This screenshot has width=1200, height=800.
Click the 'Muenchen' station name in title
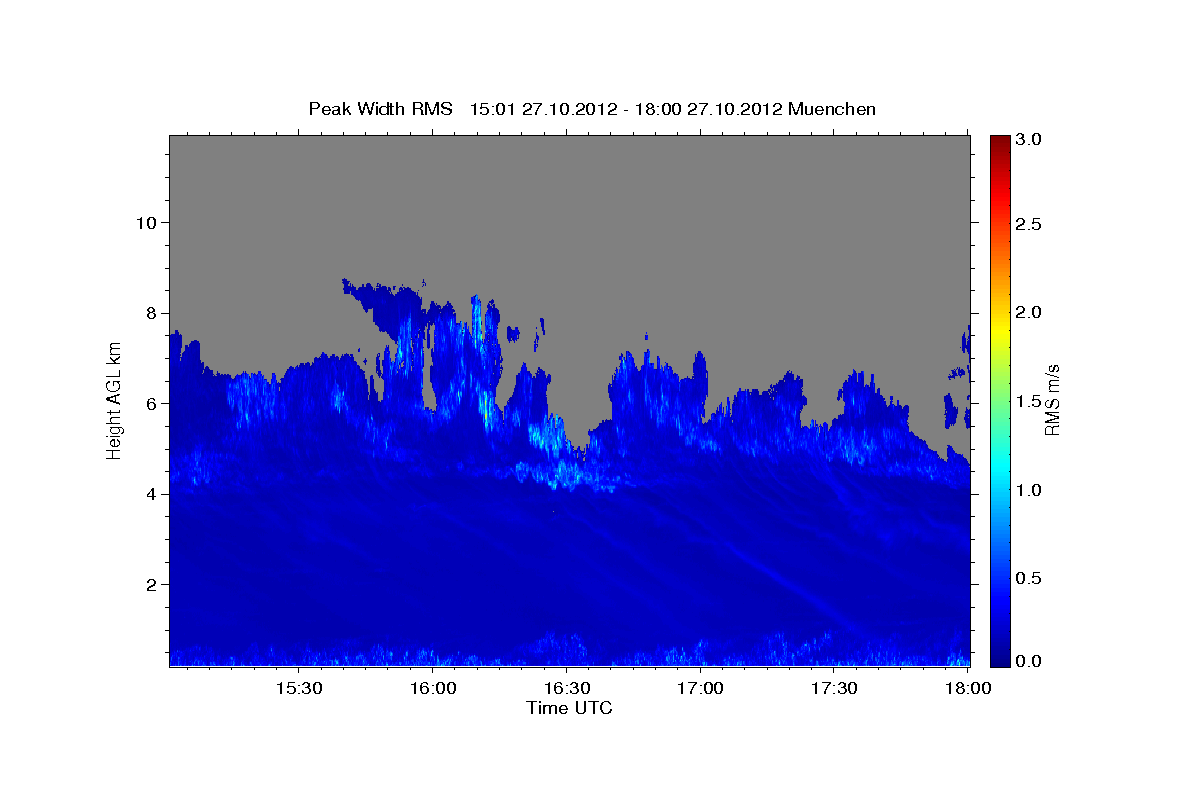tap(832, 109)
